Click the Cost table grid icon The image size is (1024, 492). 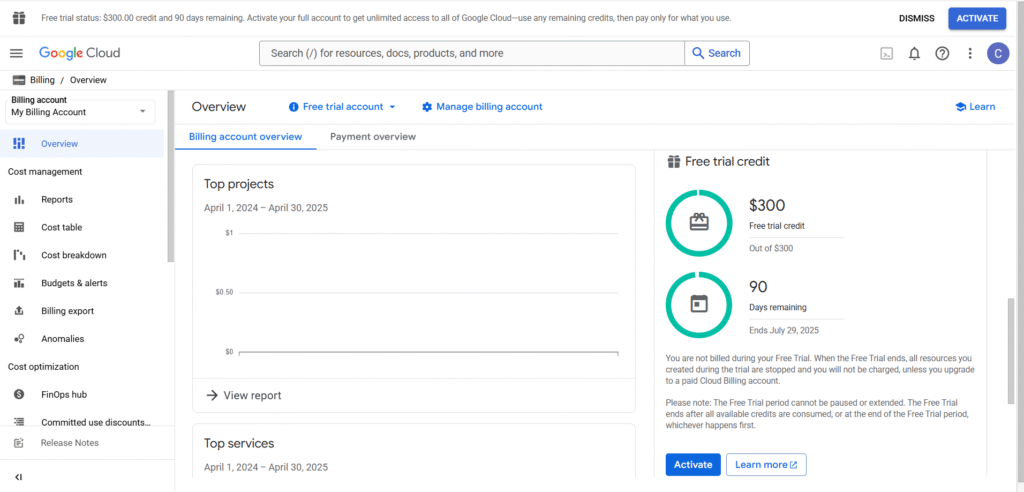(x=19, y=227)
